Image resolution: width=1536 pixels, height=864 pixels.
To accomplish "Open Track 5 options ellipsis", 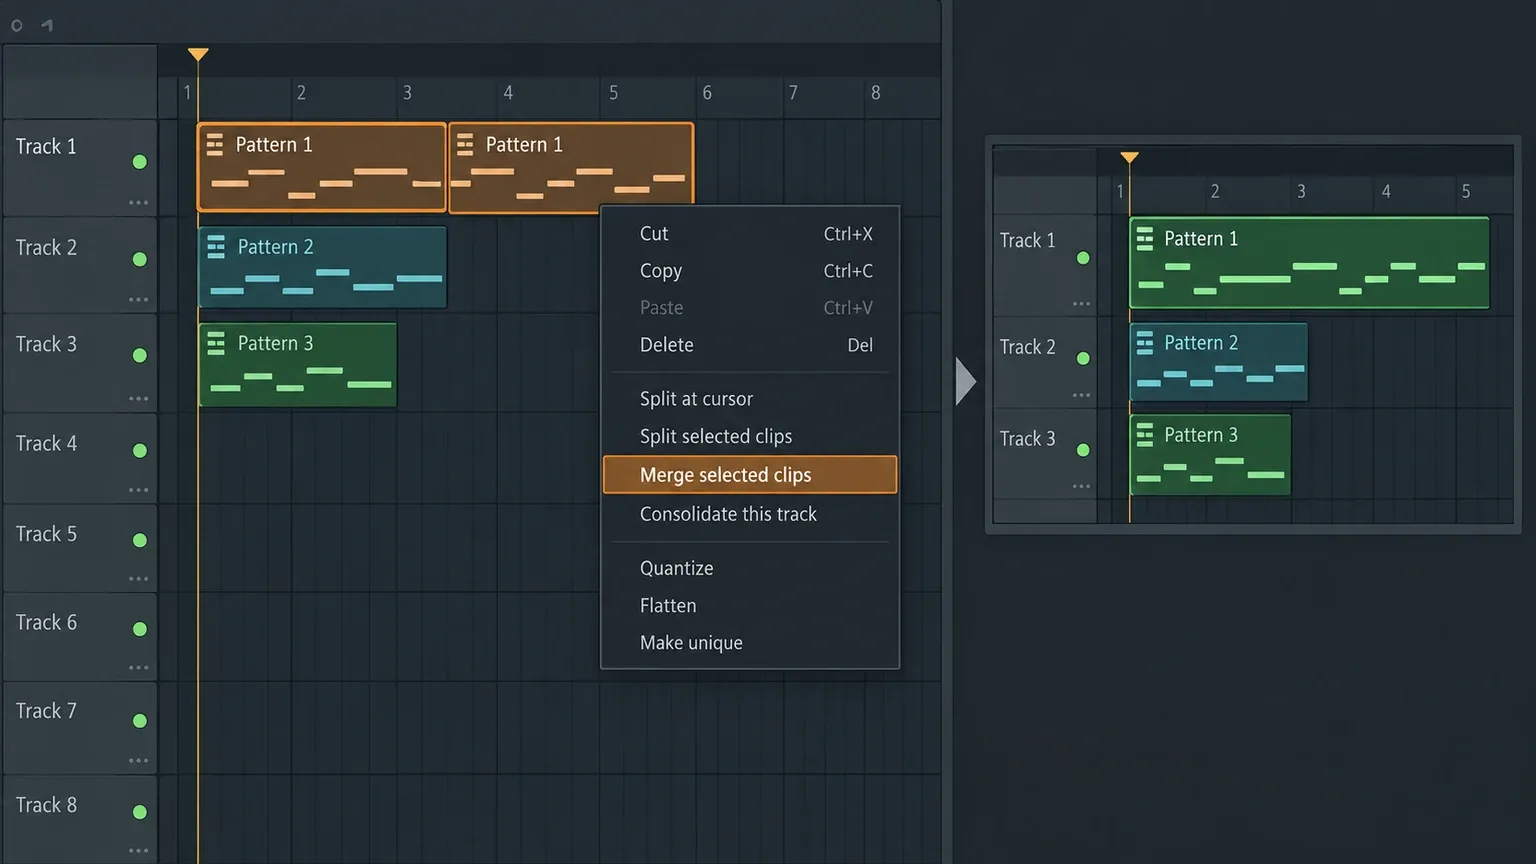I will click(138, 579).
